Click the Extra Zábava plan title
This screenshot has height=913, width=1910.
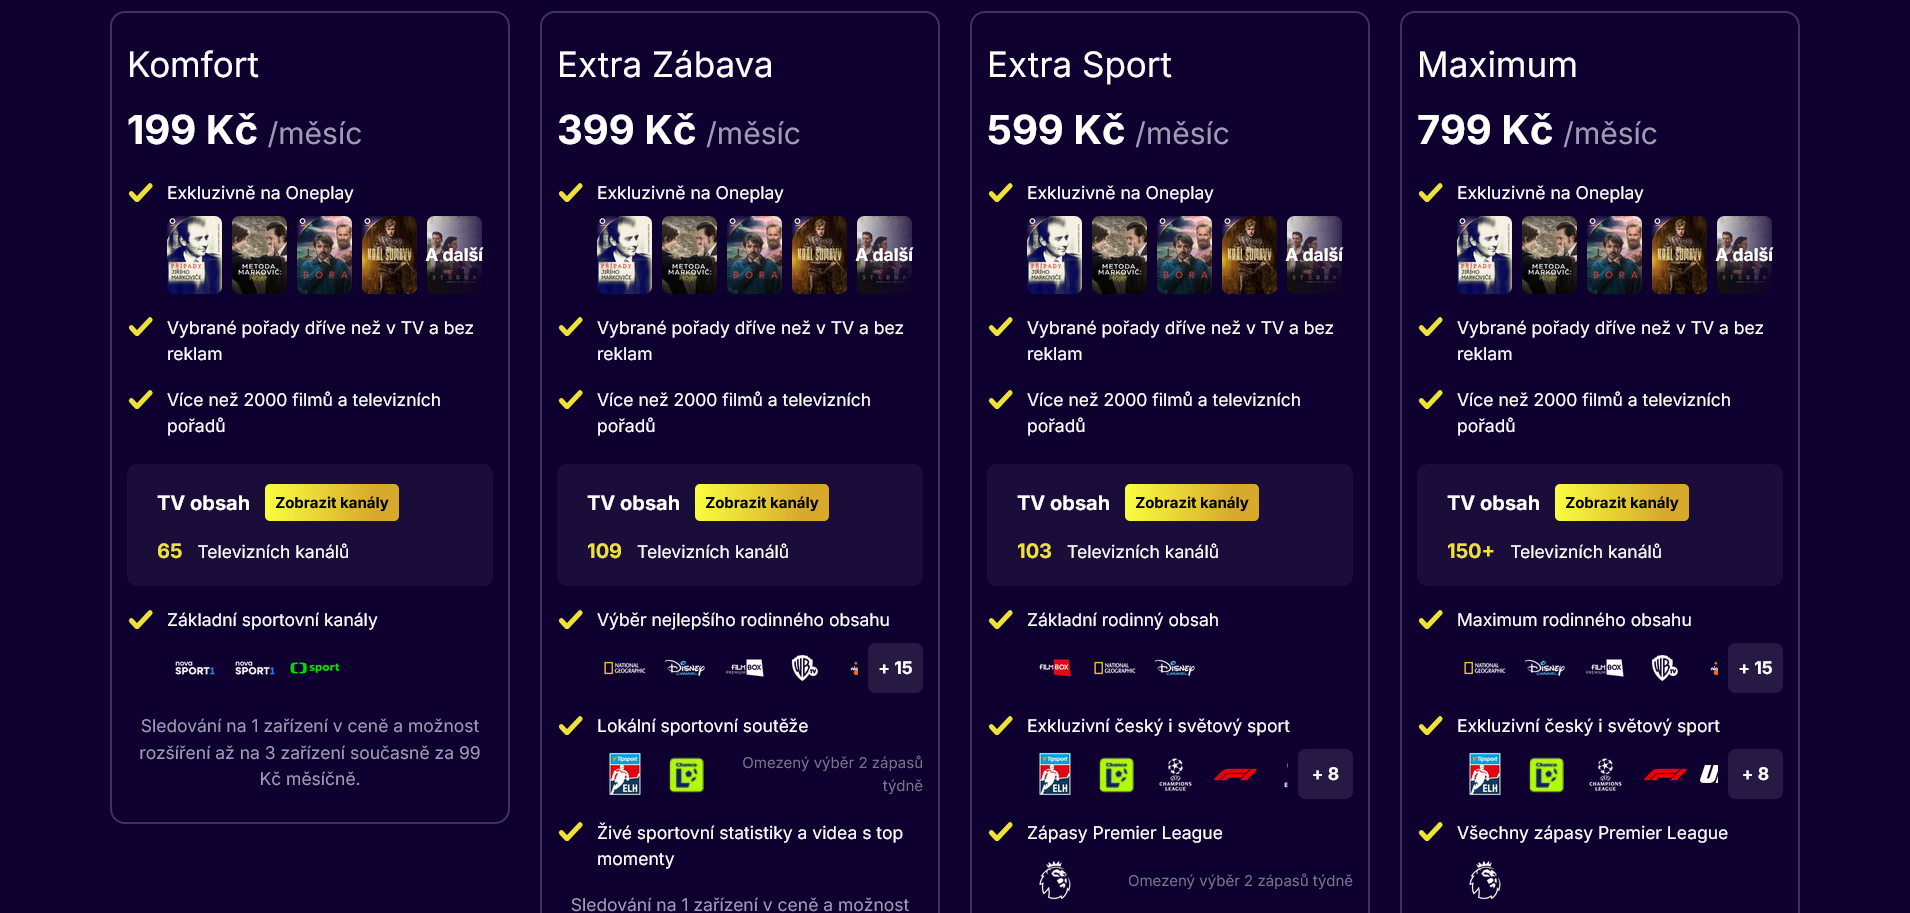click(x=665, y=65)
